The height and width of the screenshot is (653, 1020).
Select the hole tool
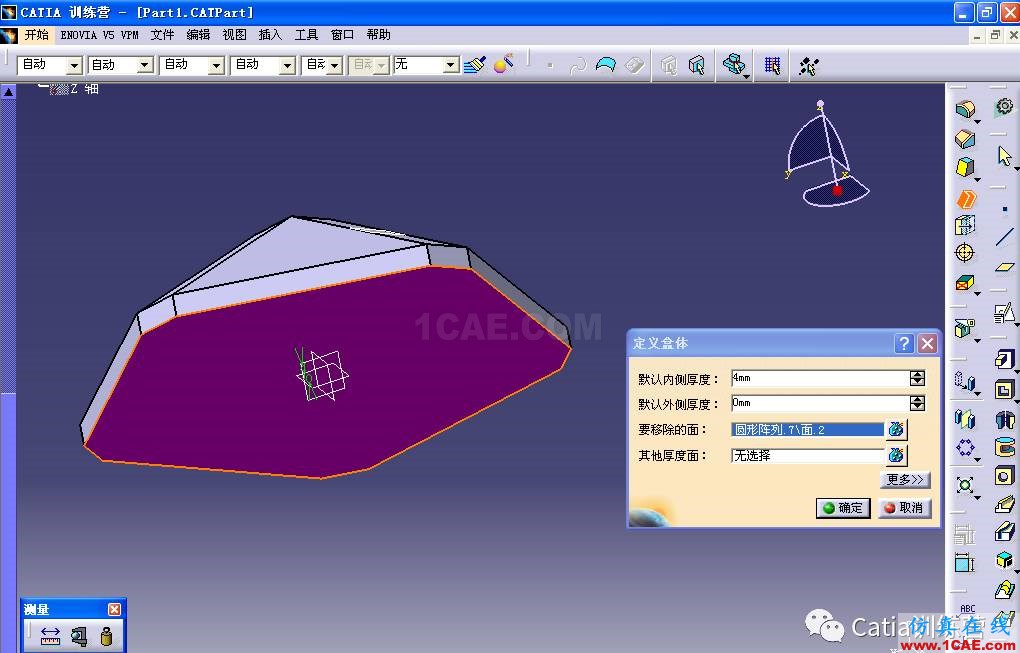pos(1004,476)
